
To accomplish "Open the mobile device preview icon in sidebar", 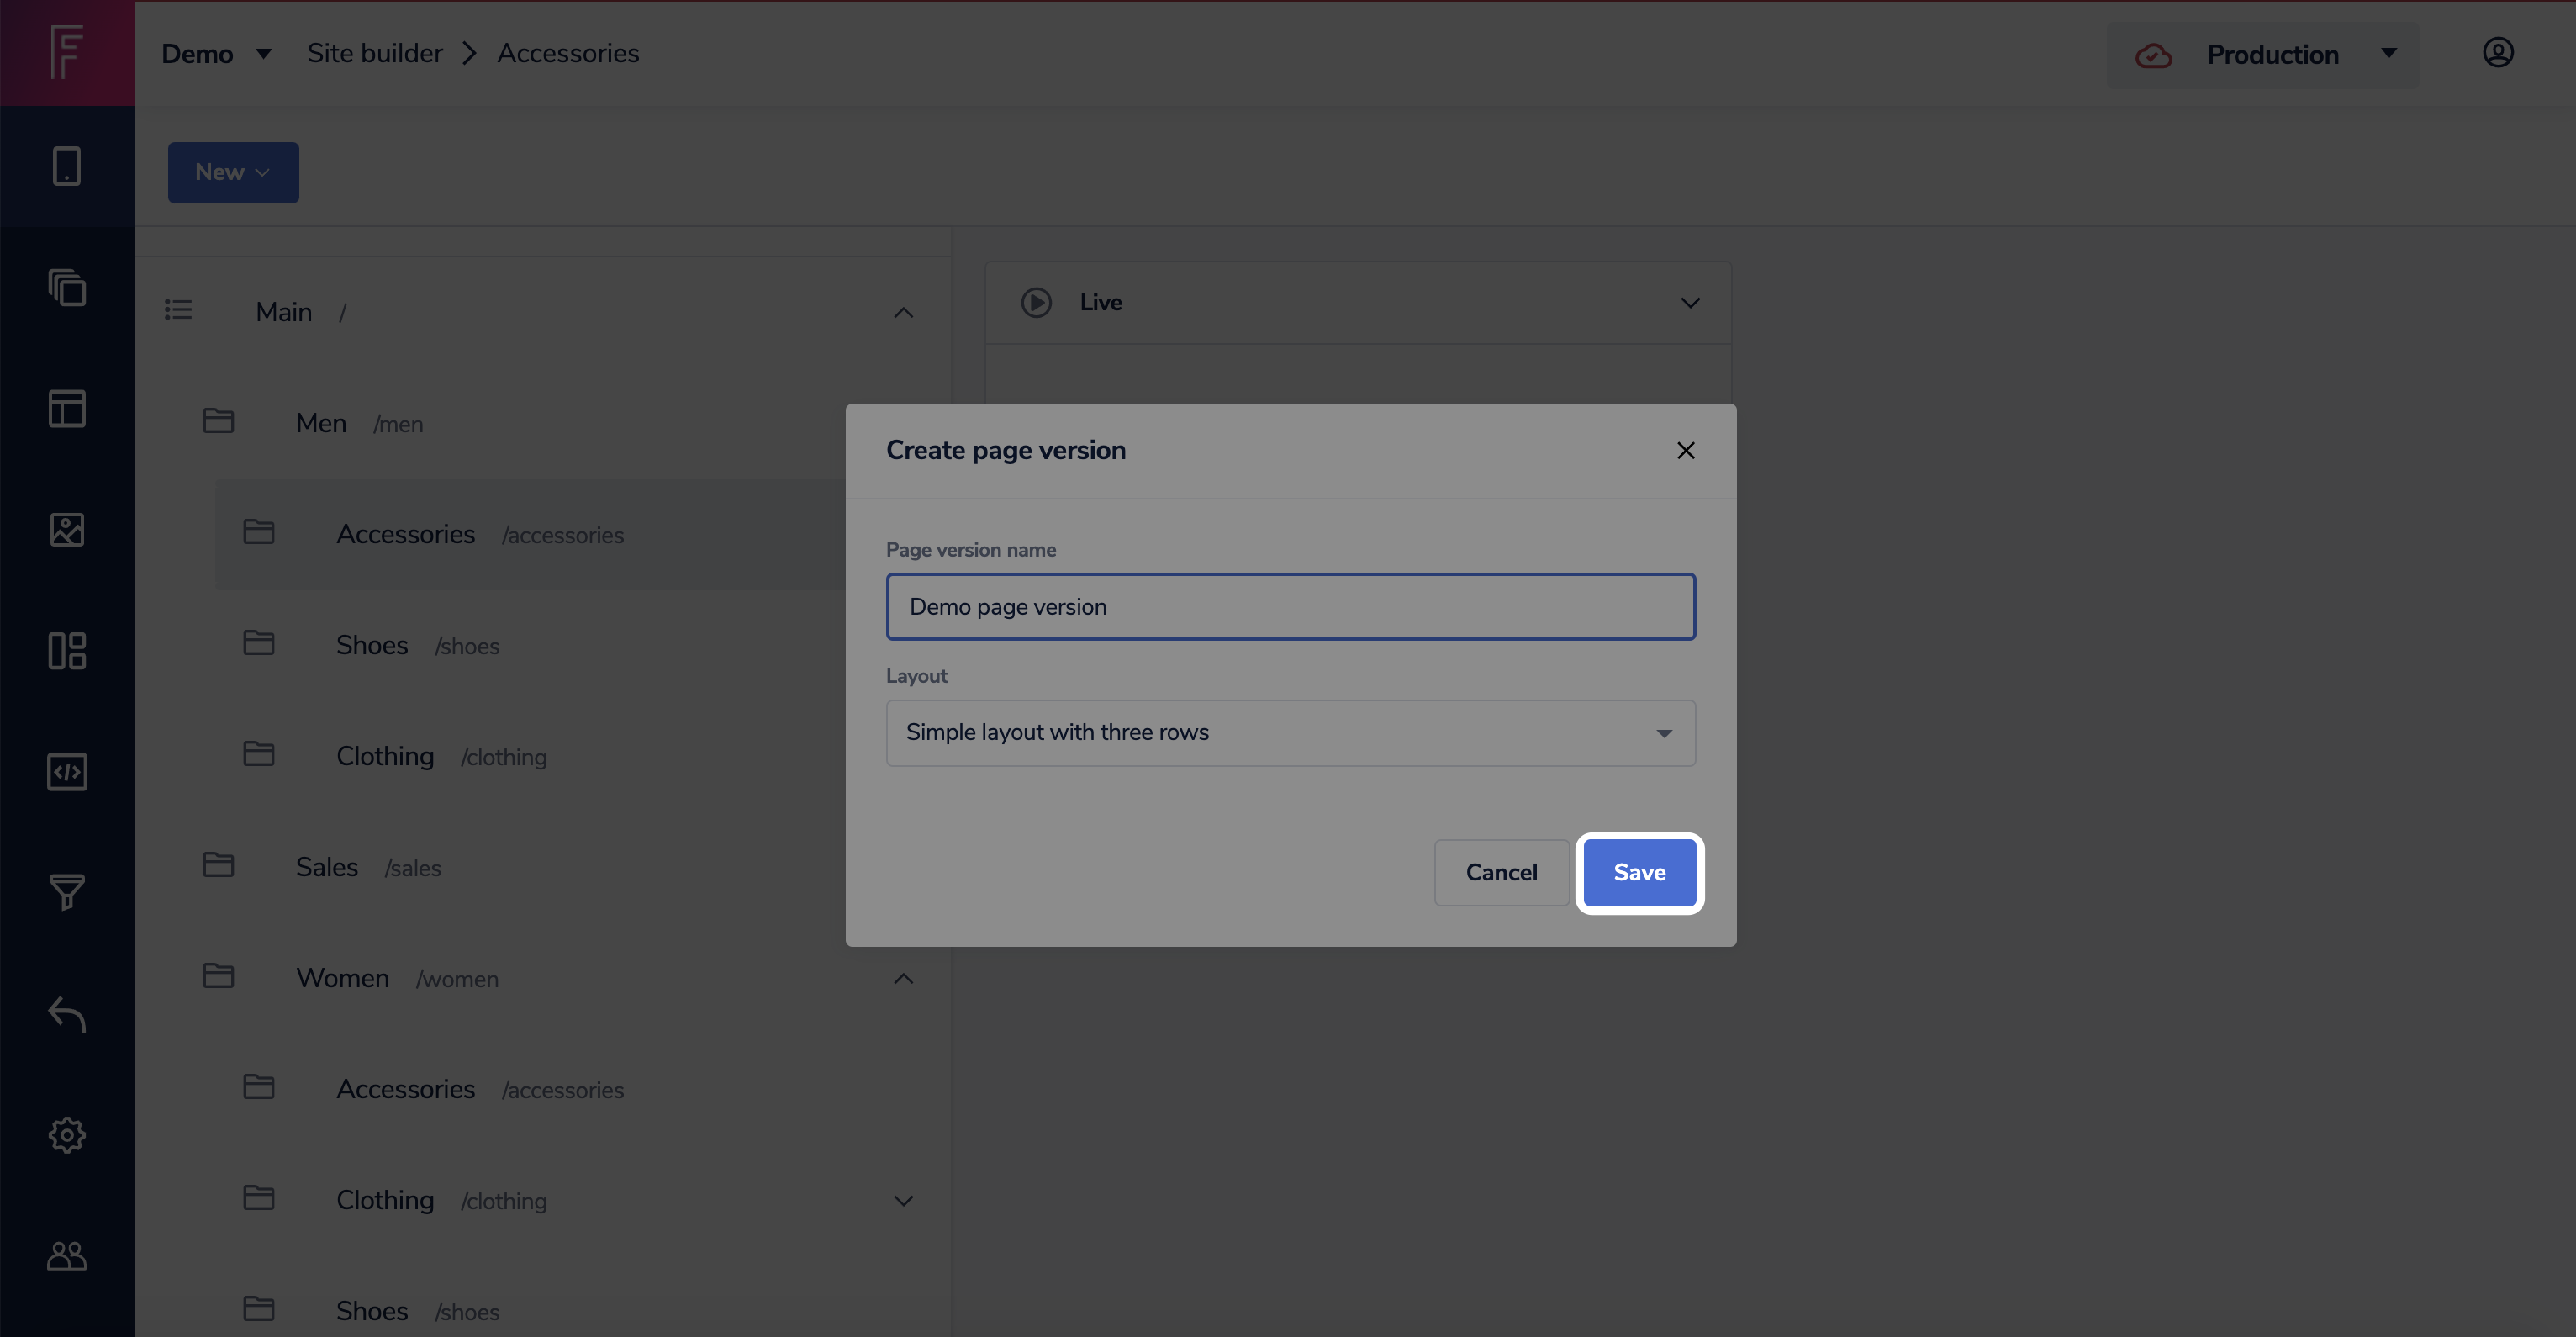I will pyautogui.click(x=66, y=166).
